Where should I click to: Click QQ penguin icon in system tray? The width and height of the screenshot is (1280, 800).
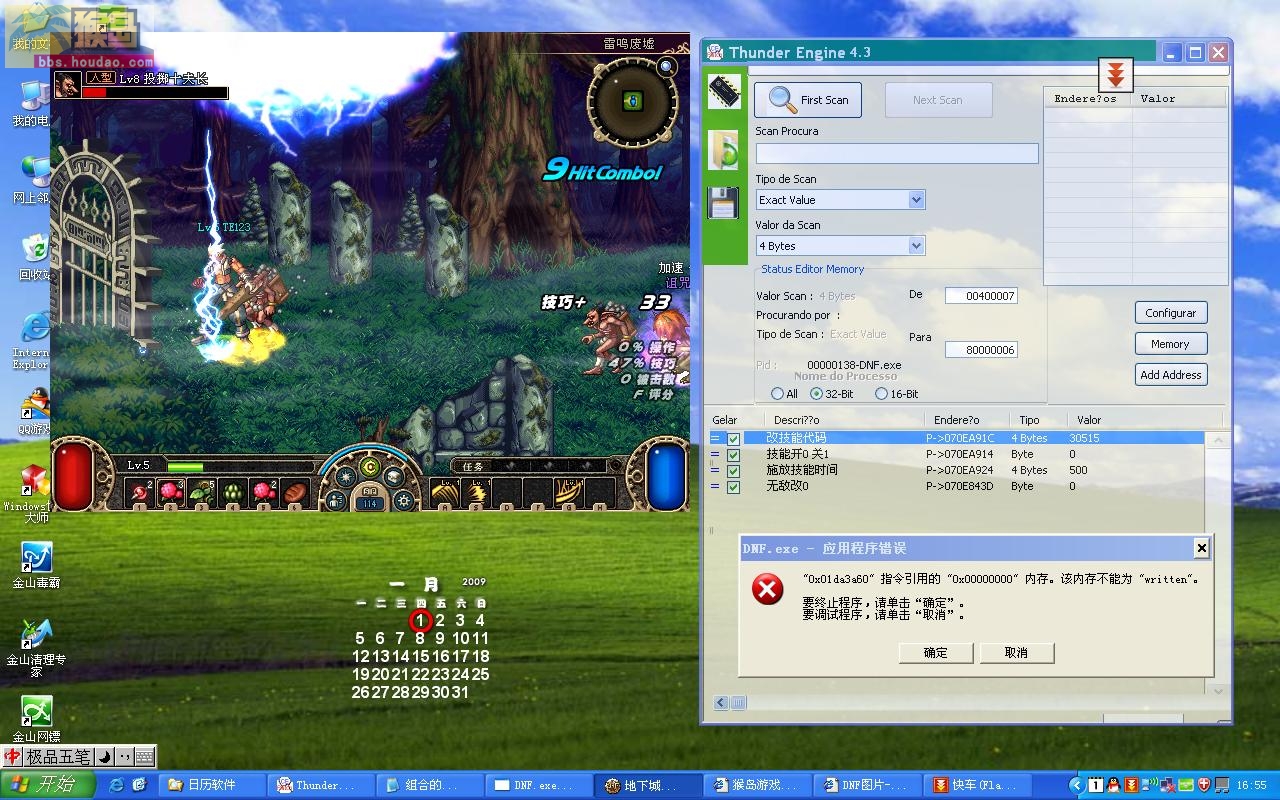(x=1113, y=785)
